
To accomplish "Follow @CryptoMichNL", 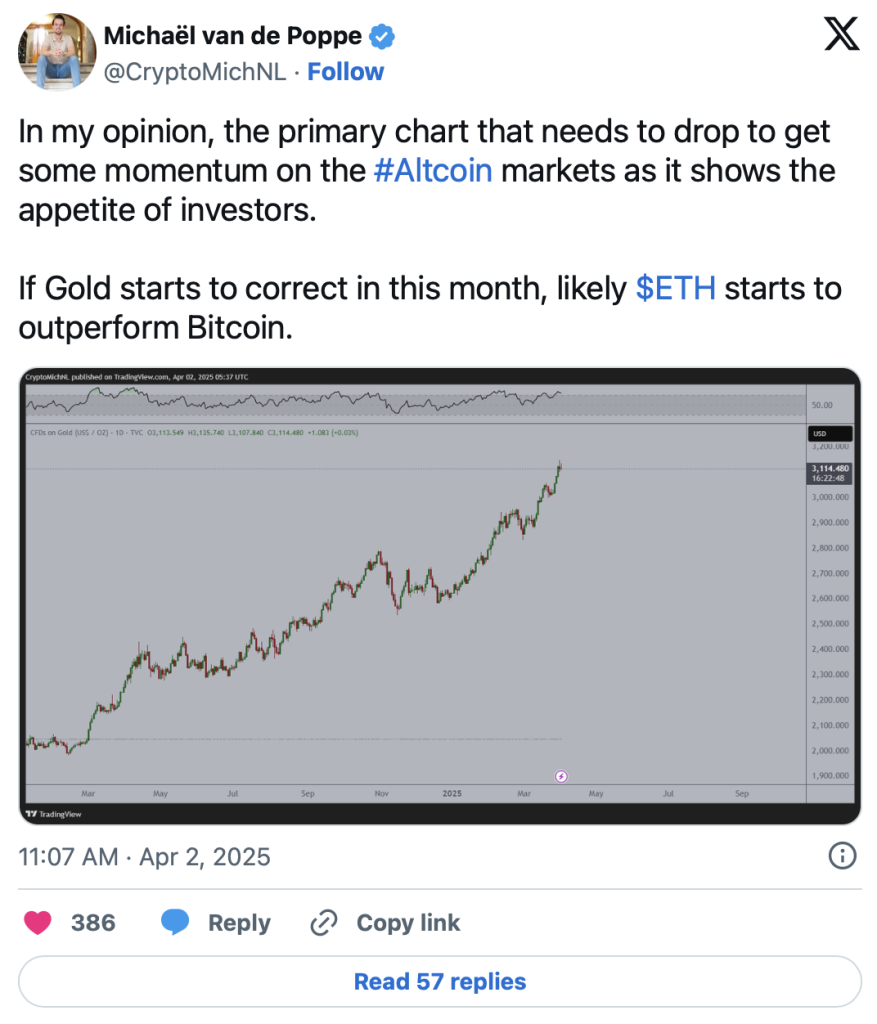I will click(x=345, y=72).
